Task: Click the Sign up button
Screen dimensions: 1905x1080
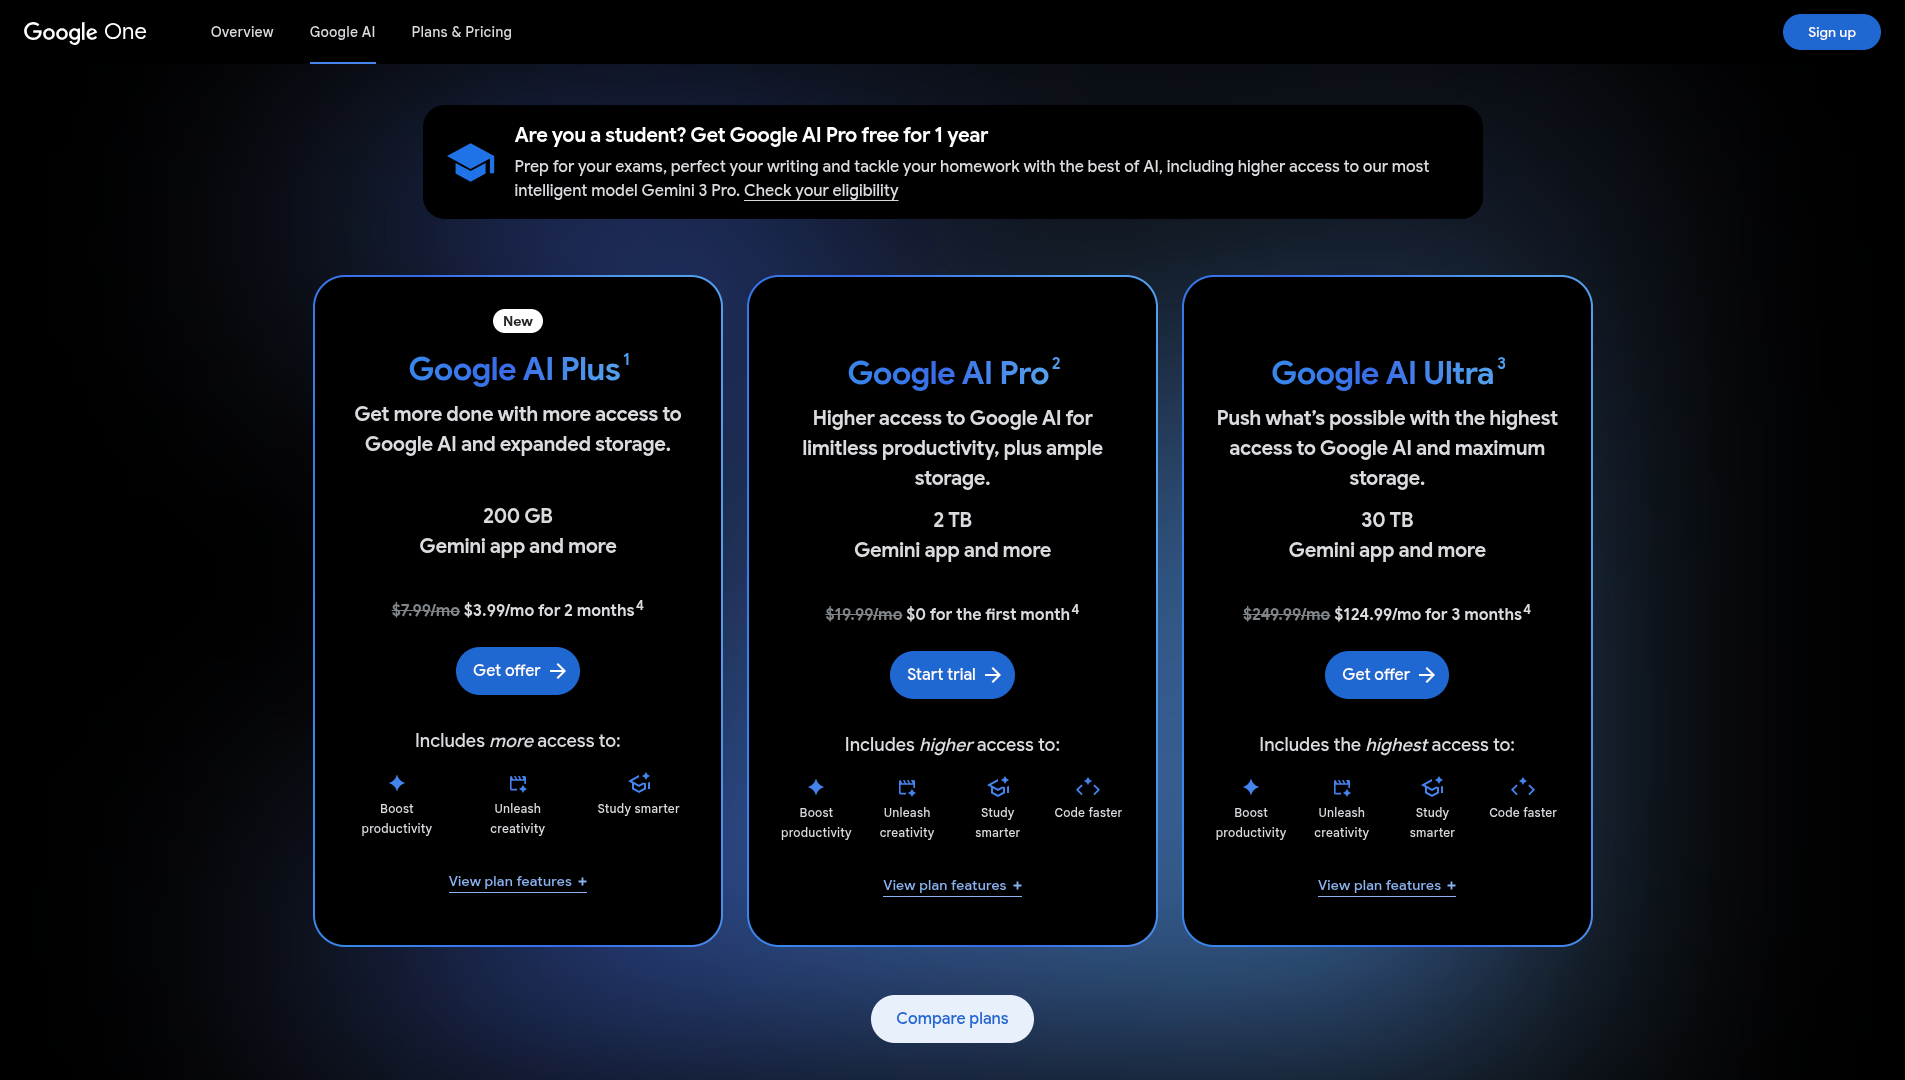Action: [1831, 32]
